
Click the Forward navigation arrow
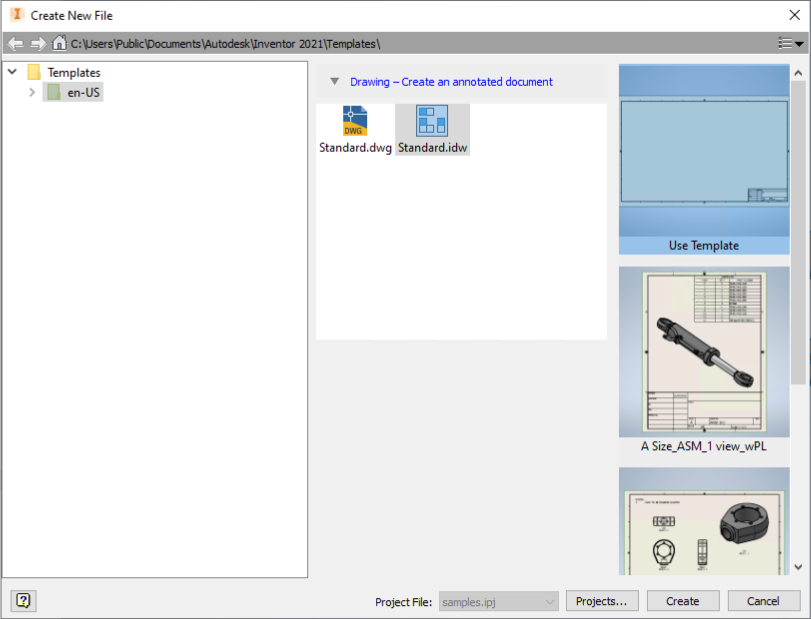point(38,43)
